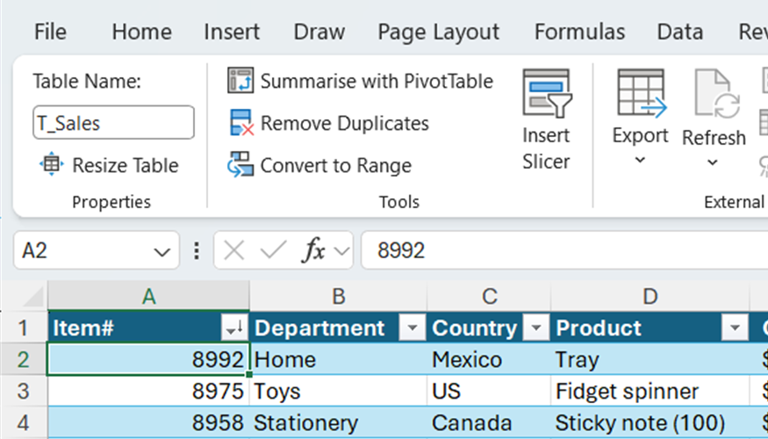This screenshot has width=768, height=439.
Task: Click the Resize Table icon
Action: (51, 165)
